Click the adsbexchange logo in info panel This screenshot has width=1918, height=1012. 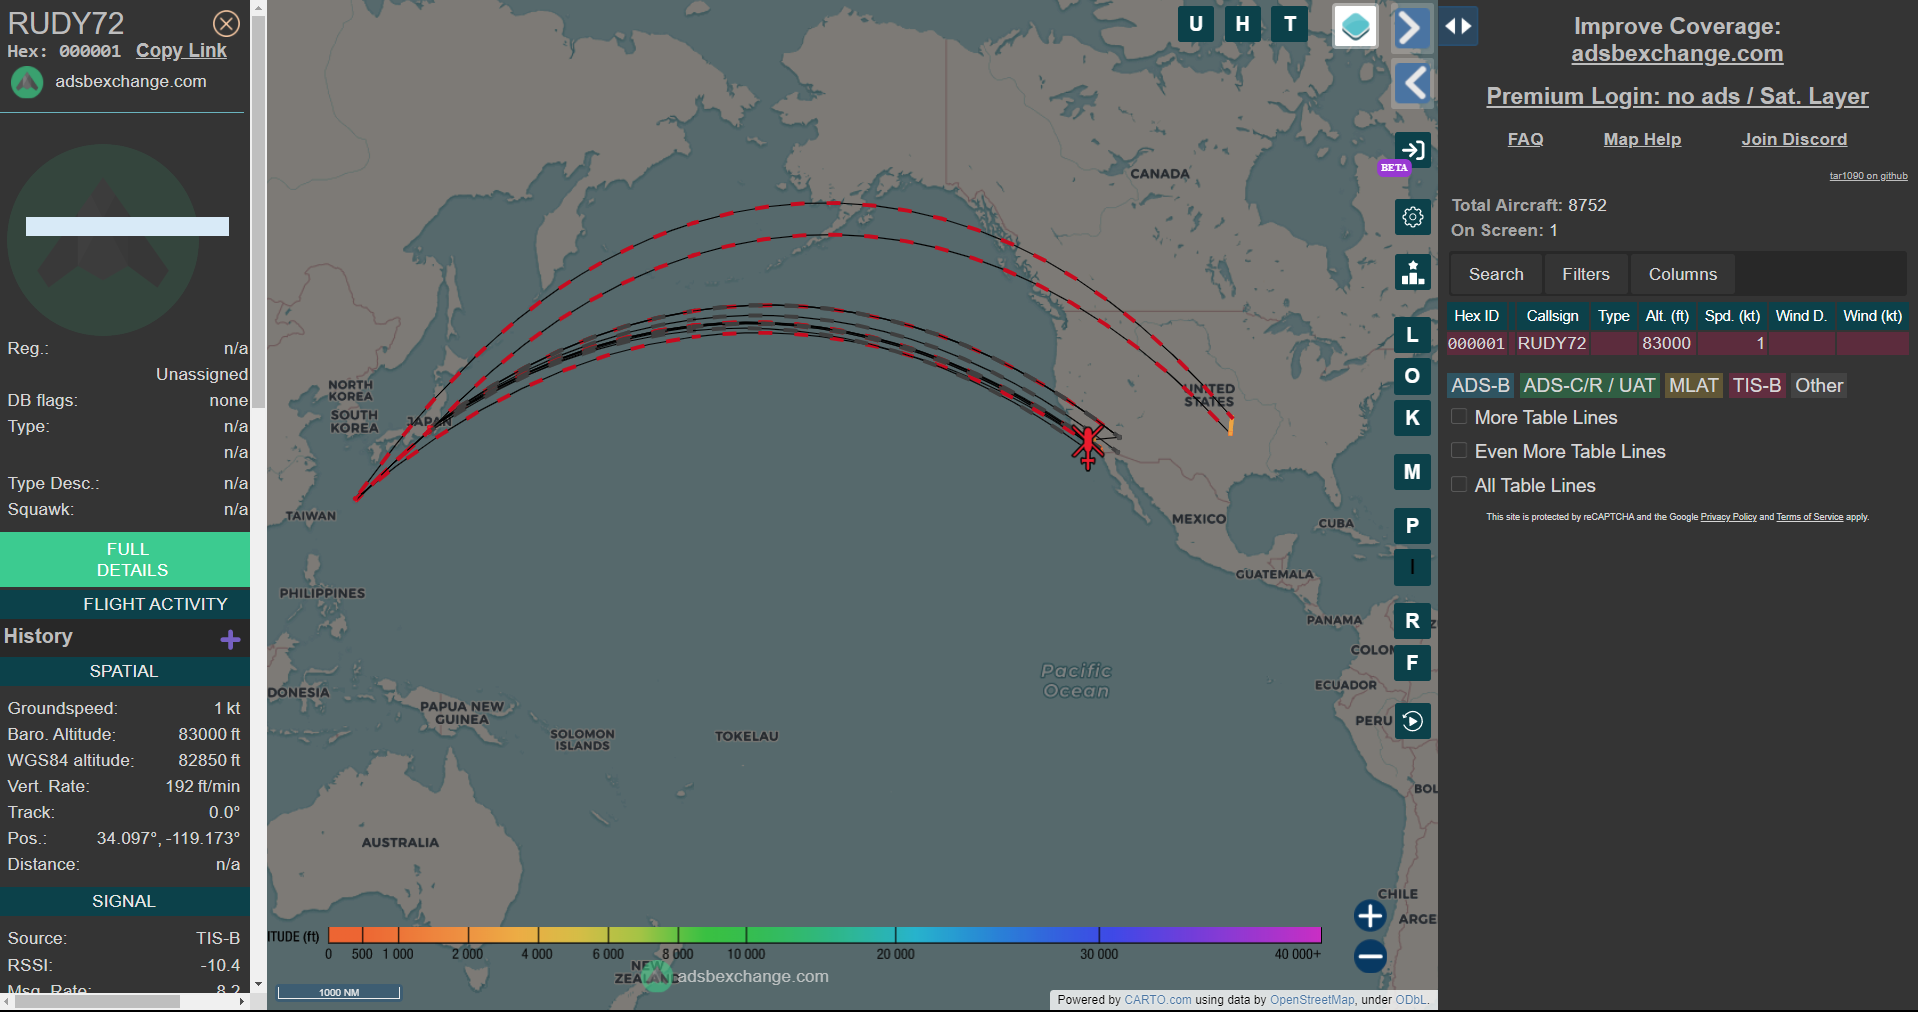[x=27, y=82]
